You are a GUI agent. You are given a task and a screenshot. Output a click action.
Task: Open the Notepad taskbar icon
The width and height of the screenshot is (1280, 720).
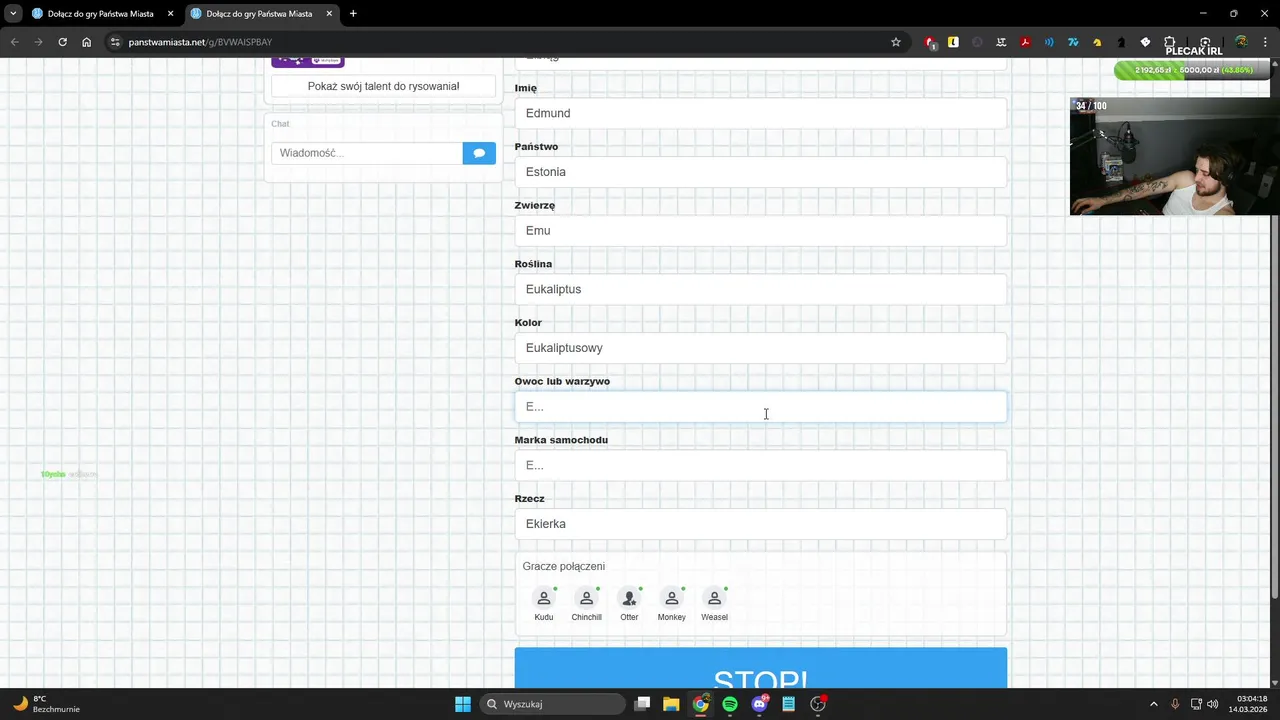click(x=789, y=704)
